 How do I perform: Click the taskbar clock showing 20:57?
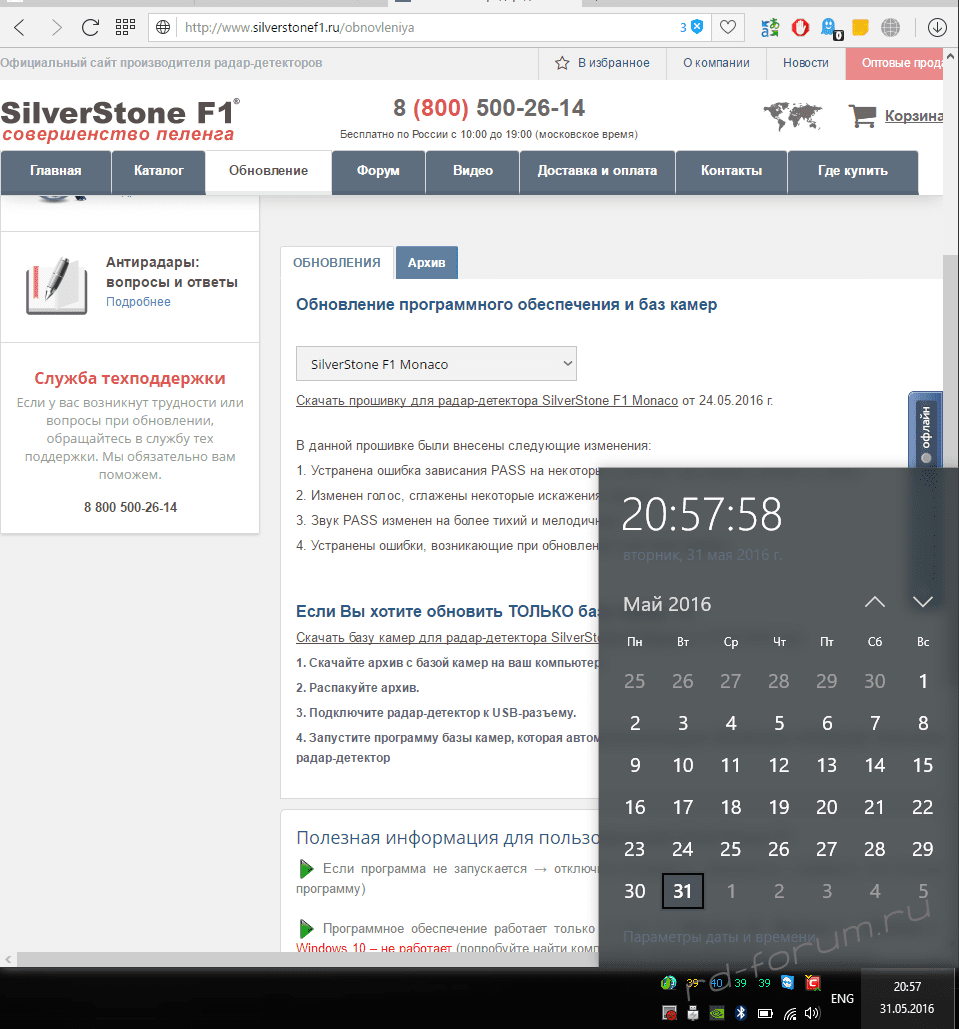coord(907,998)
